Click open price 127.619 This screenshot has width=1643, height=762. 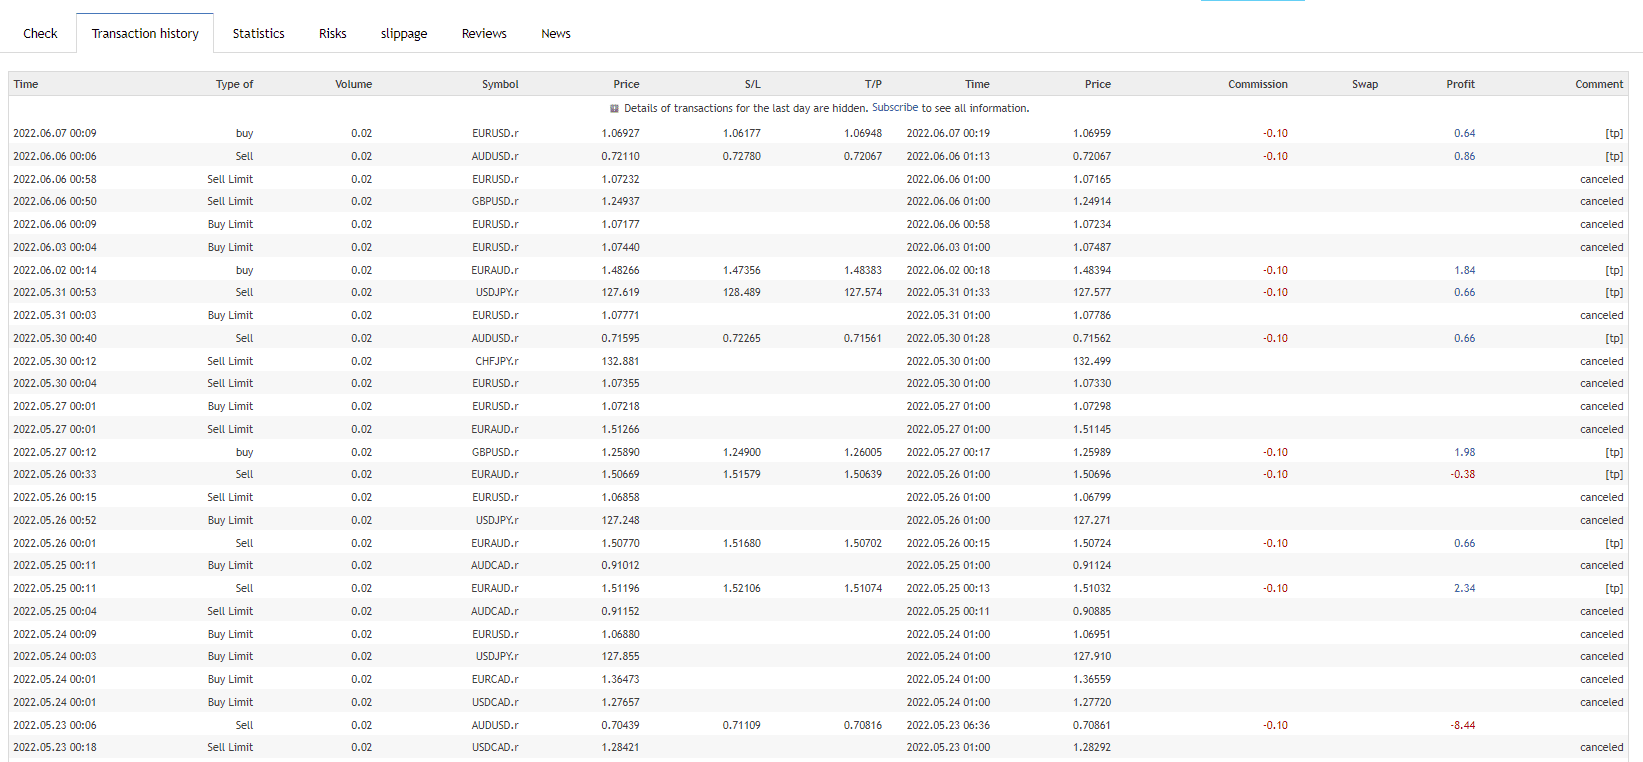pyautogui.click(x=620, y=292)
